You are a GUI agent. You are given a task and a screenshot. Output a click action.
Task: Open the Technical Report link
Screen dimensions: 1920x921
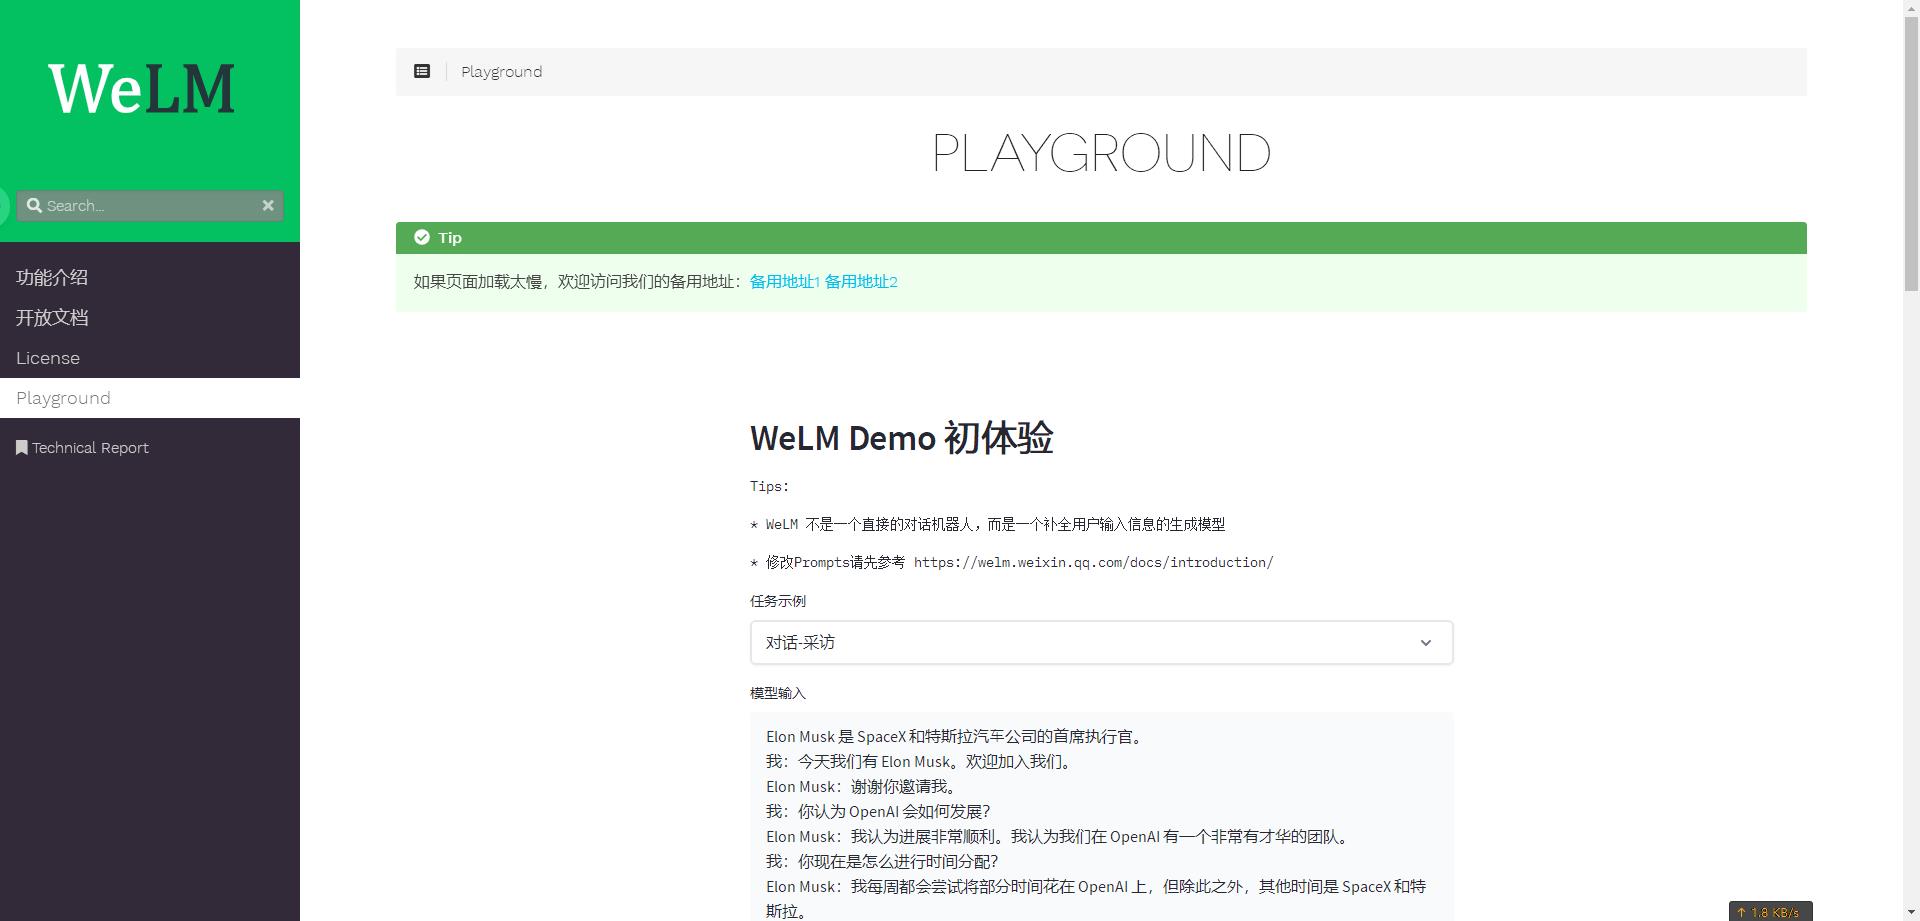[90, 448]
